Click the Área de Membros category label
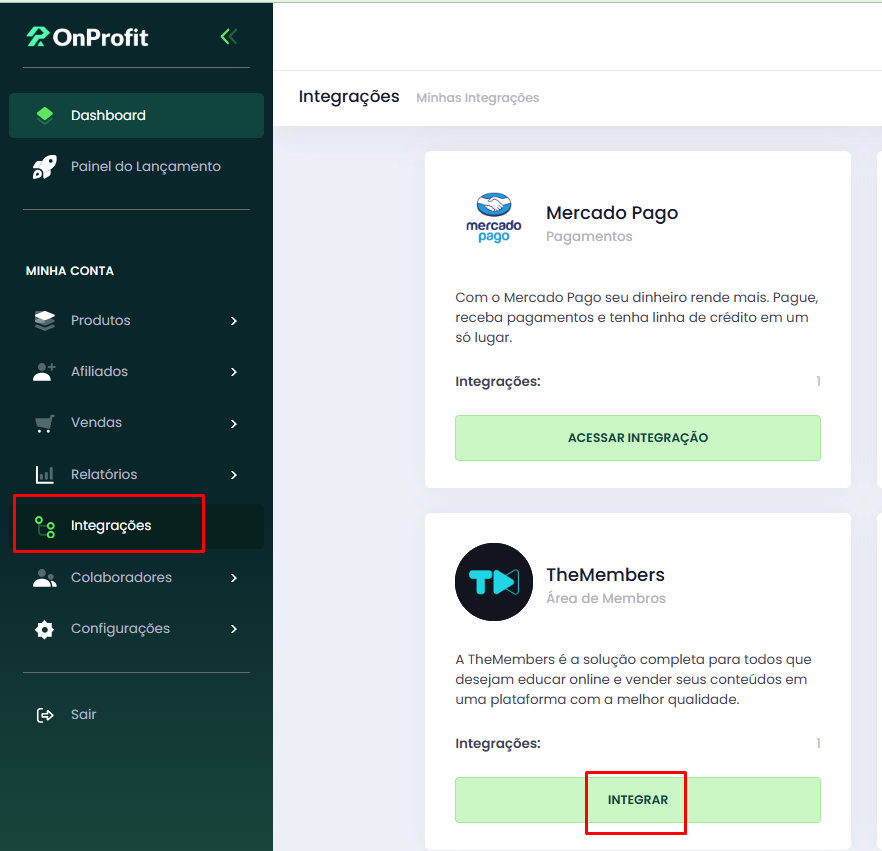The width and height of the screenshot is (882, 851). coord(606,598)
